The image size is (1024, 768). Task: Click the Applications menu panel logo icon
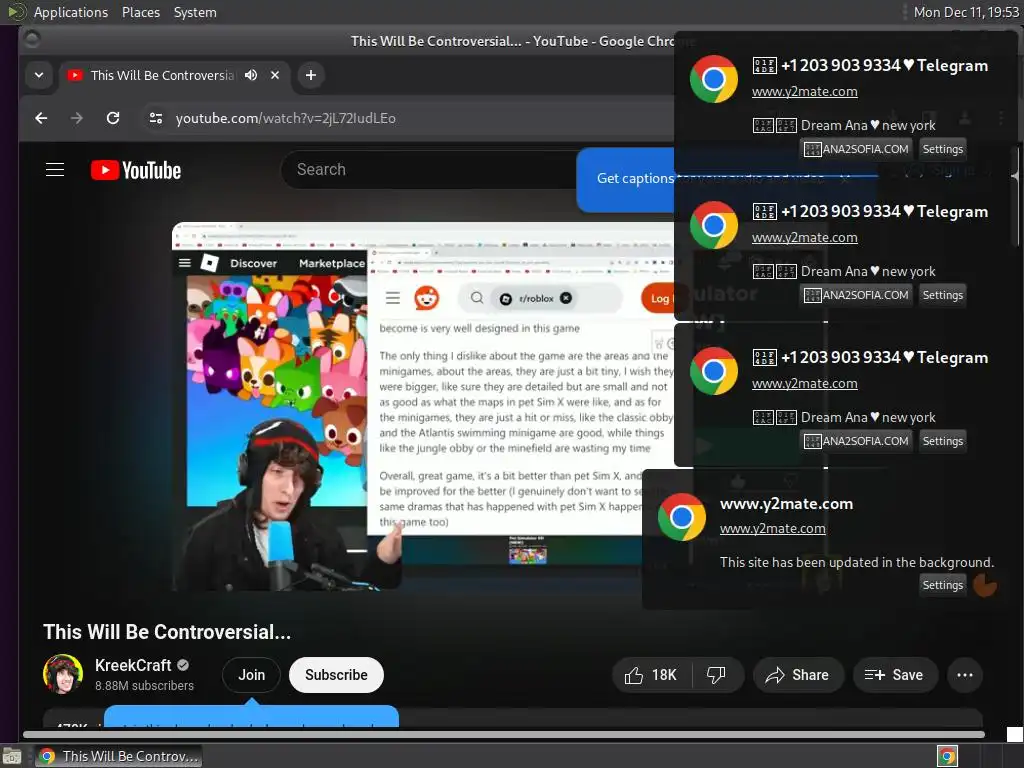tap(16, 12)
